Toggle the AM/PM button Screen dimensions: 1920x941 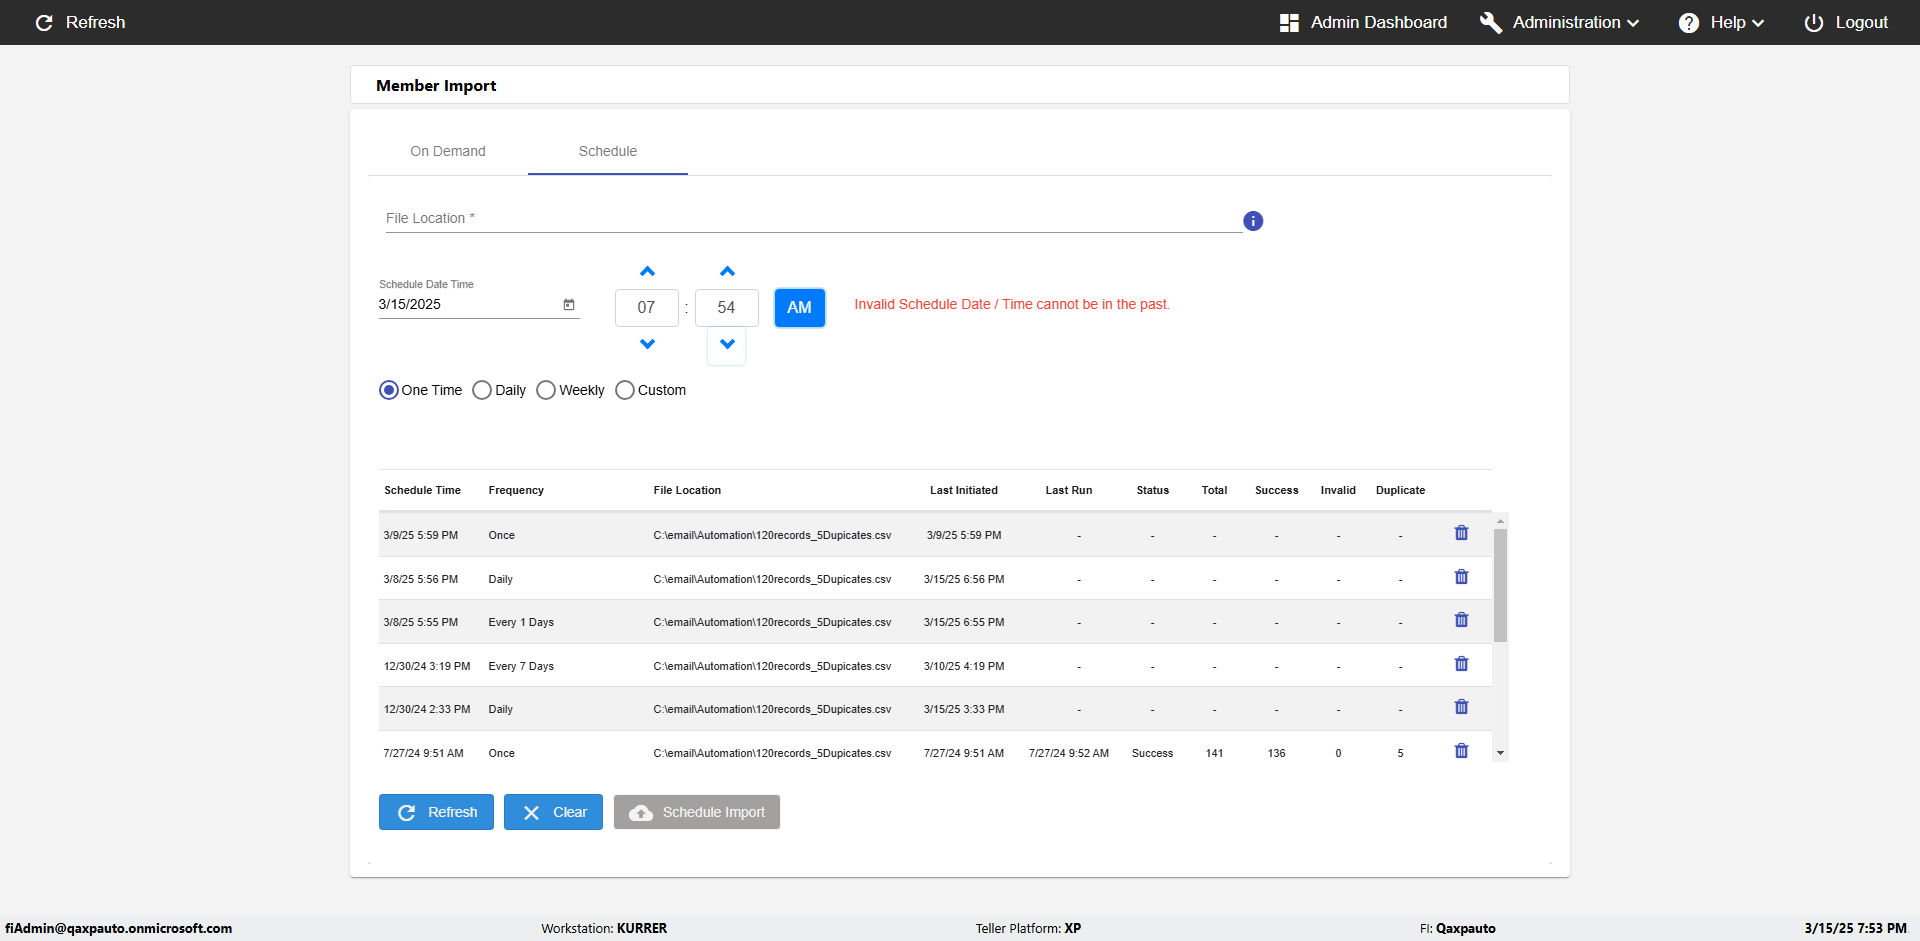(x=799, y=308)
